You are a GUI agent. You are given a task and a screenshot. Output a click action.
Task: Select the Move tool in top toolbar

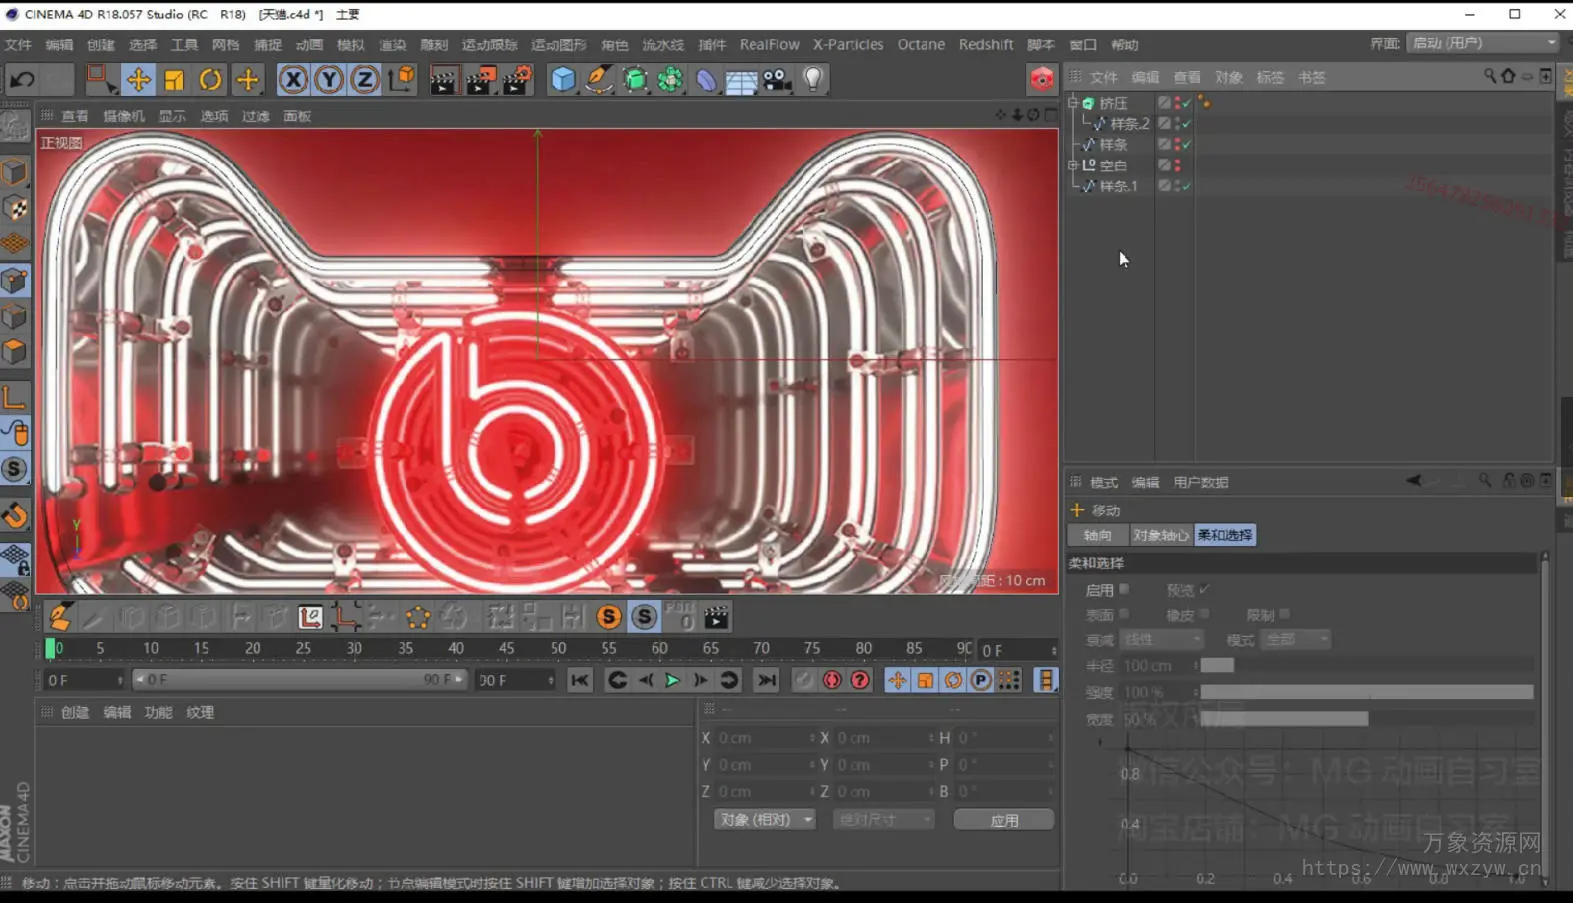[138, 80]
